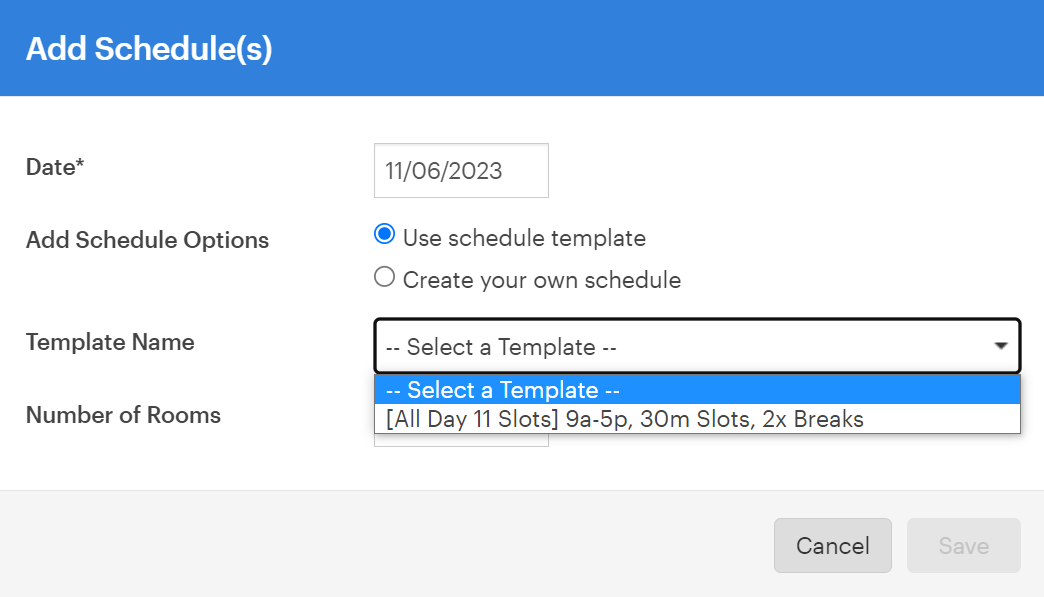The height and width of the screenshot is (597, 1044).
Task: Click the Number of Rooms label
Action: (x=123, y=415)
